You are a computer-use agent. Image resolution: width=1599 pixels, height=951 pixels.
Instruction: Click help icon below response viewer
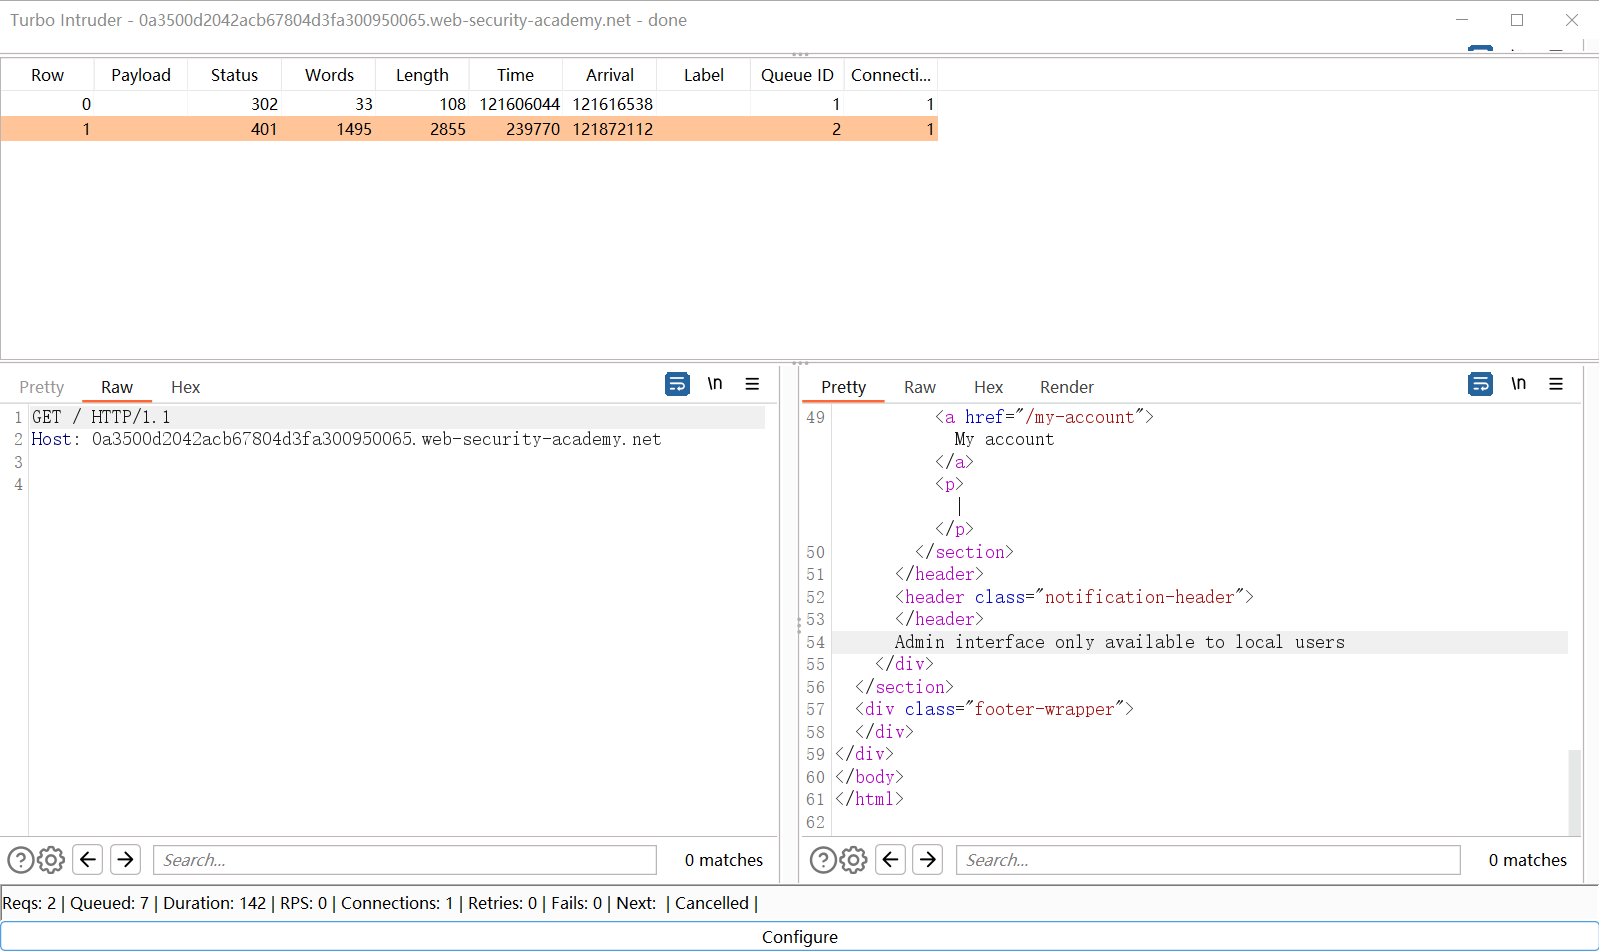(x=822, y=860)
